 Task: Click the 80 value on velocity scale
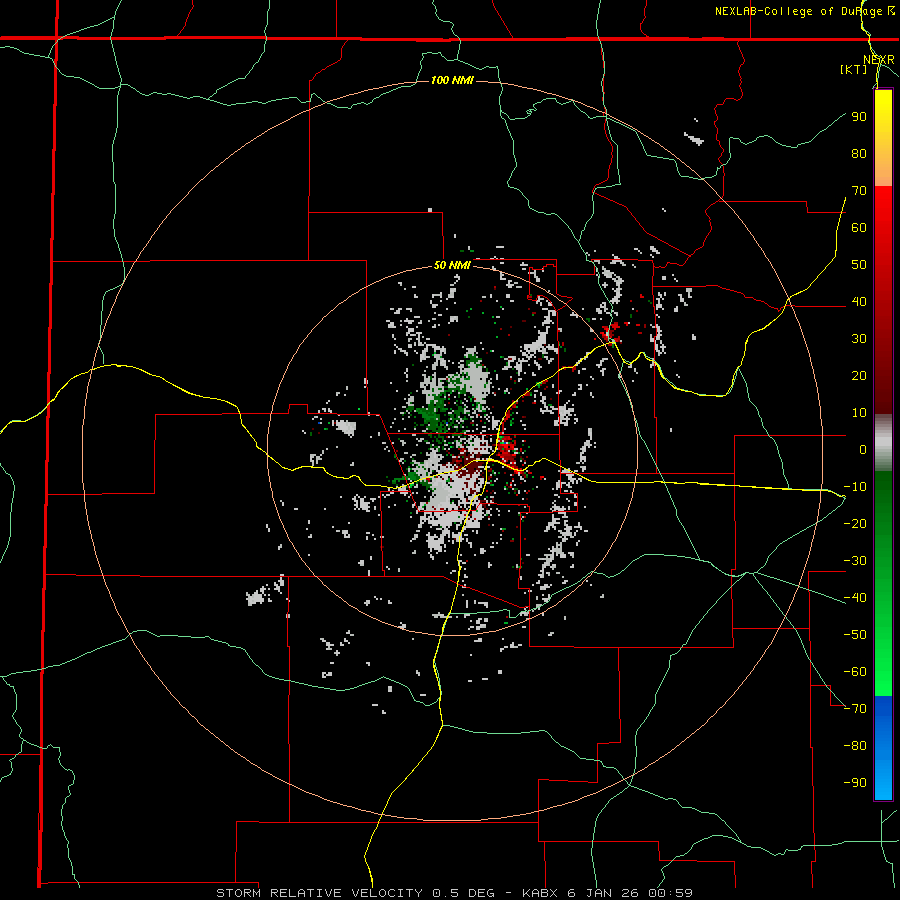(859, 153)
